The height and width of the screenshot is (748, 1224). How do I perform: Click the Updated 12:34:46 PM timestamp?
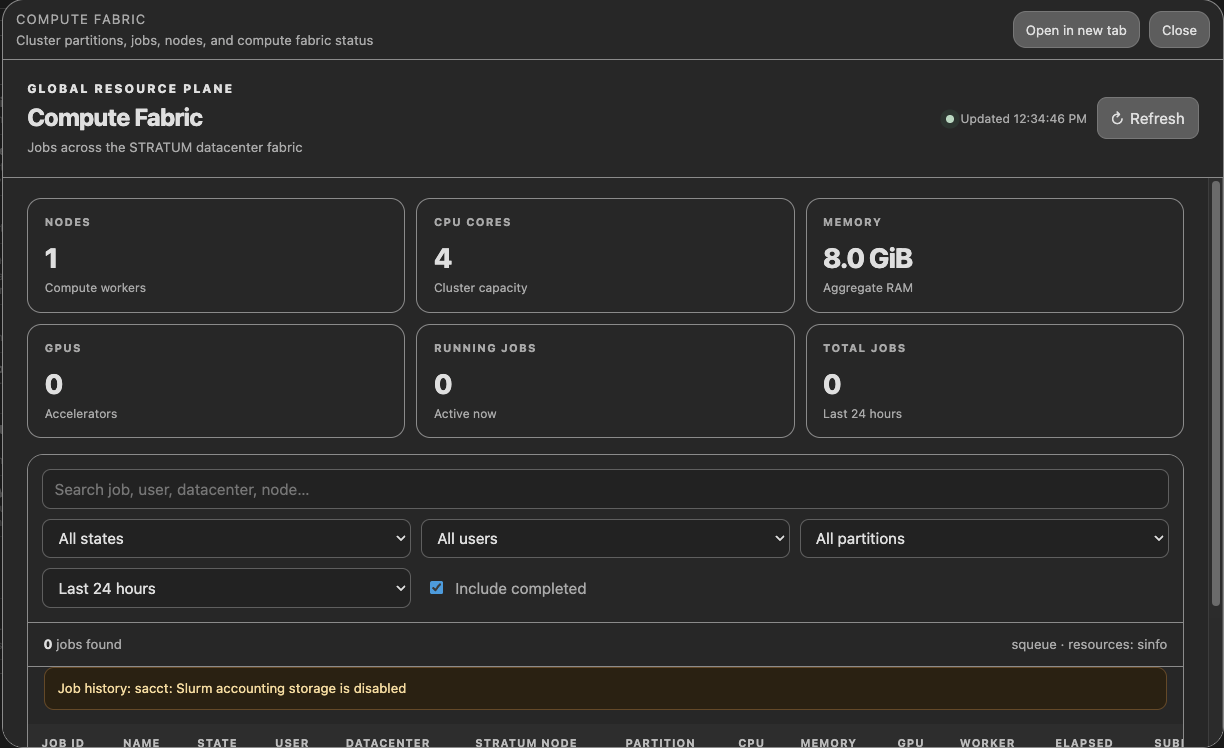point(1023,118)
